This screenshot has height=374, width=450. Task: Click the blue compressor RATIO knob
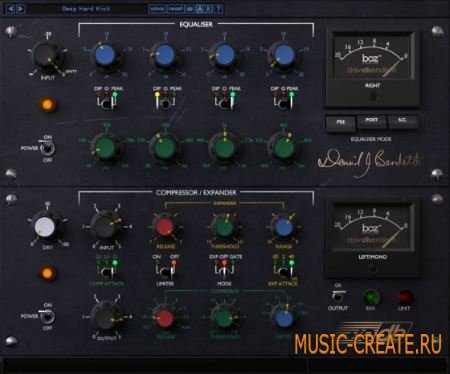pyautogui.click(x=284, y=318)
